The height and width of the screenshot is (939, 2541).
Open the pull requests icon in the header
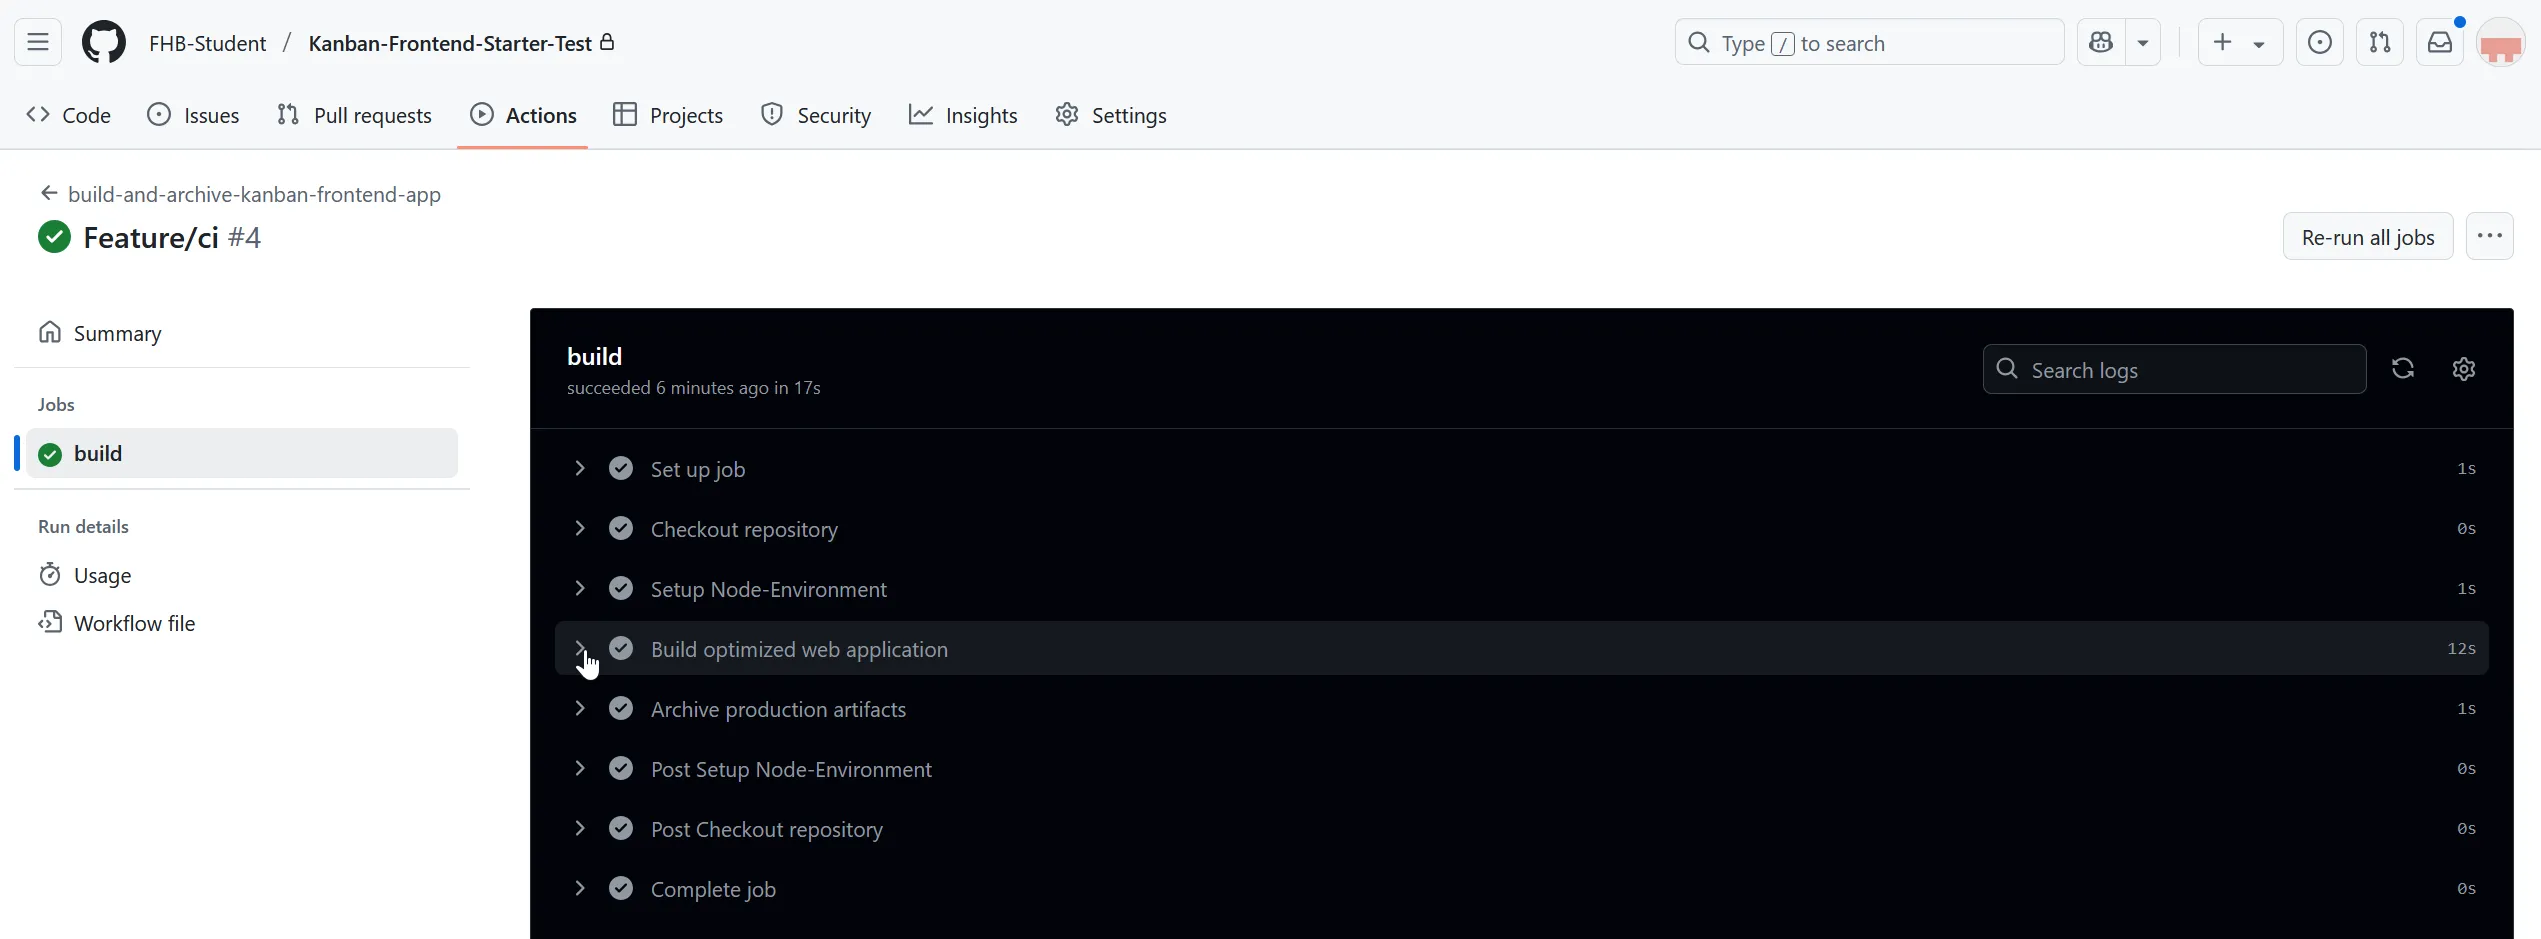pyautogui.click(x=2381, y=42)
